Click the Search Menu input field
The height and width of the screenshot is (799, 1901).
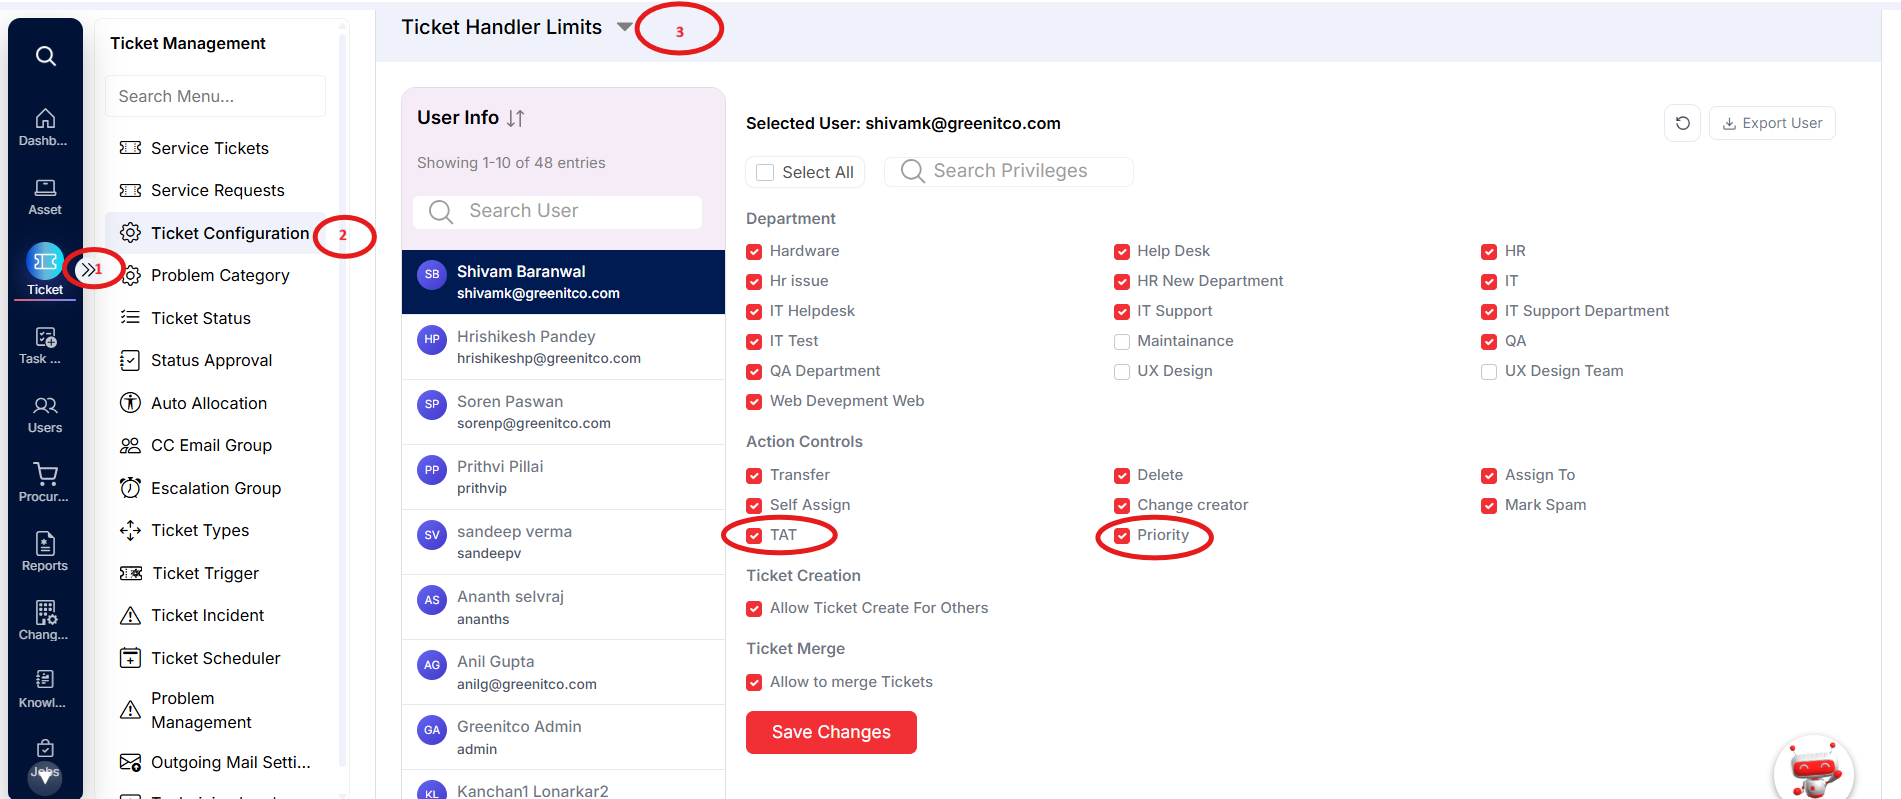[215, 96]
